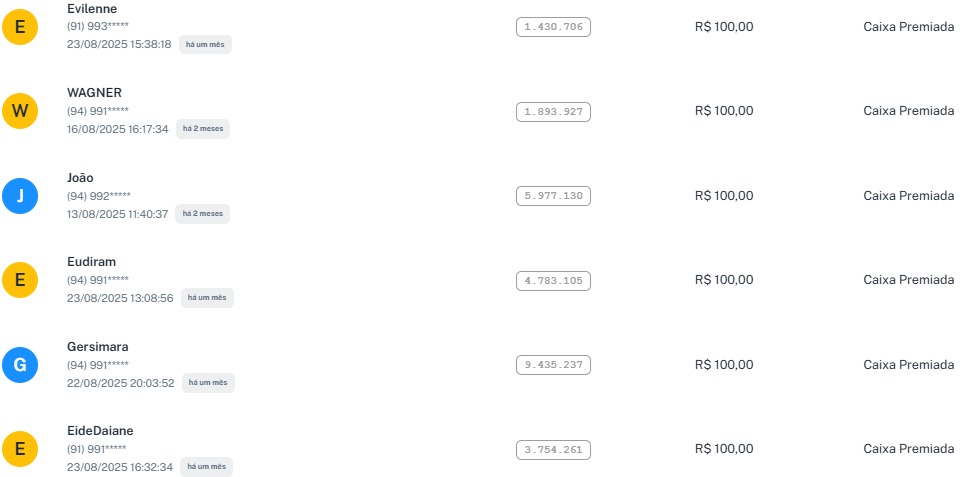Viewport: 971px width, 477px height.
Task: Open the winner name WAGNER
Action: point(94,93)
